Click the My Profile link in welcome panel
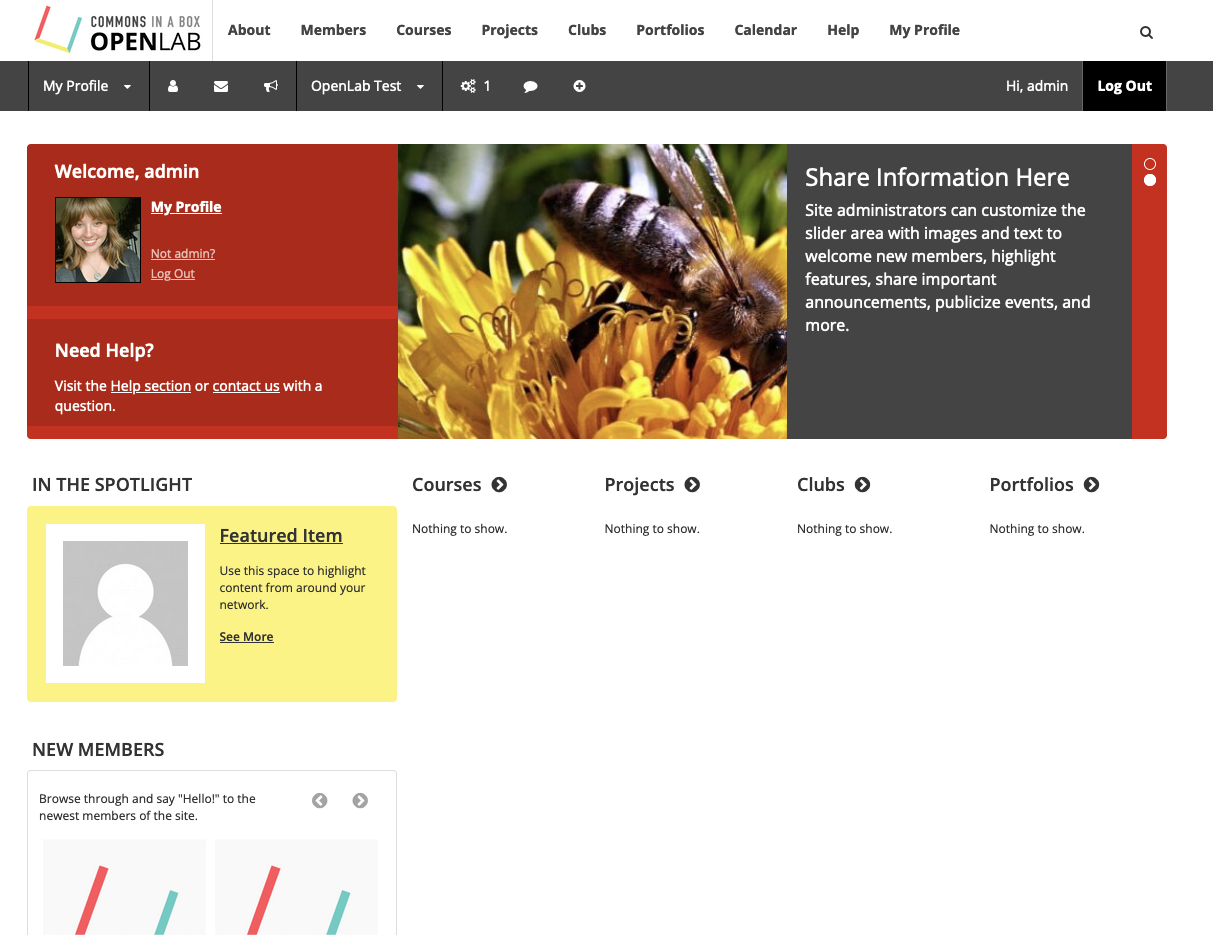This screenshot has height=935, width=1213. (x=186, y=207)
